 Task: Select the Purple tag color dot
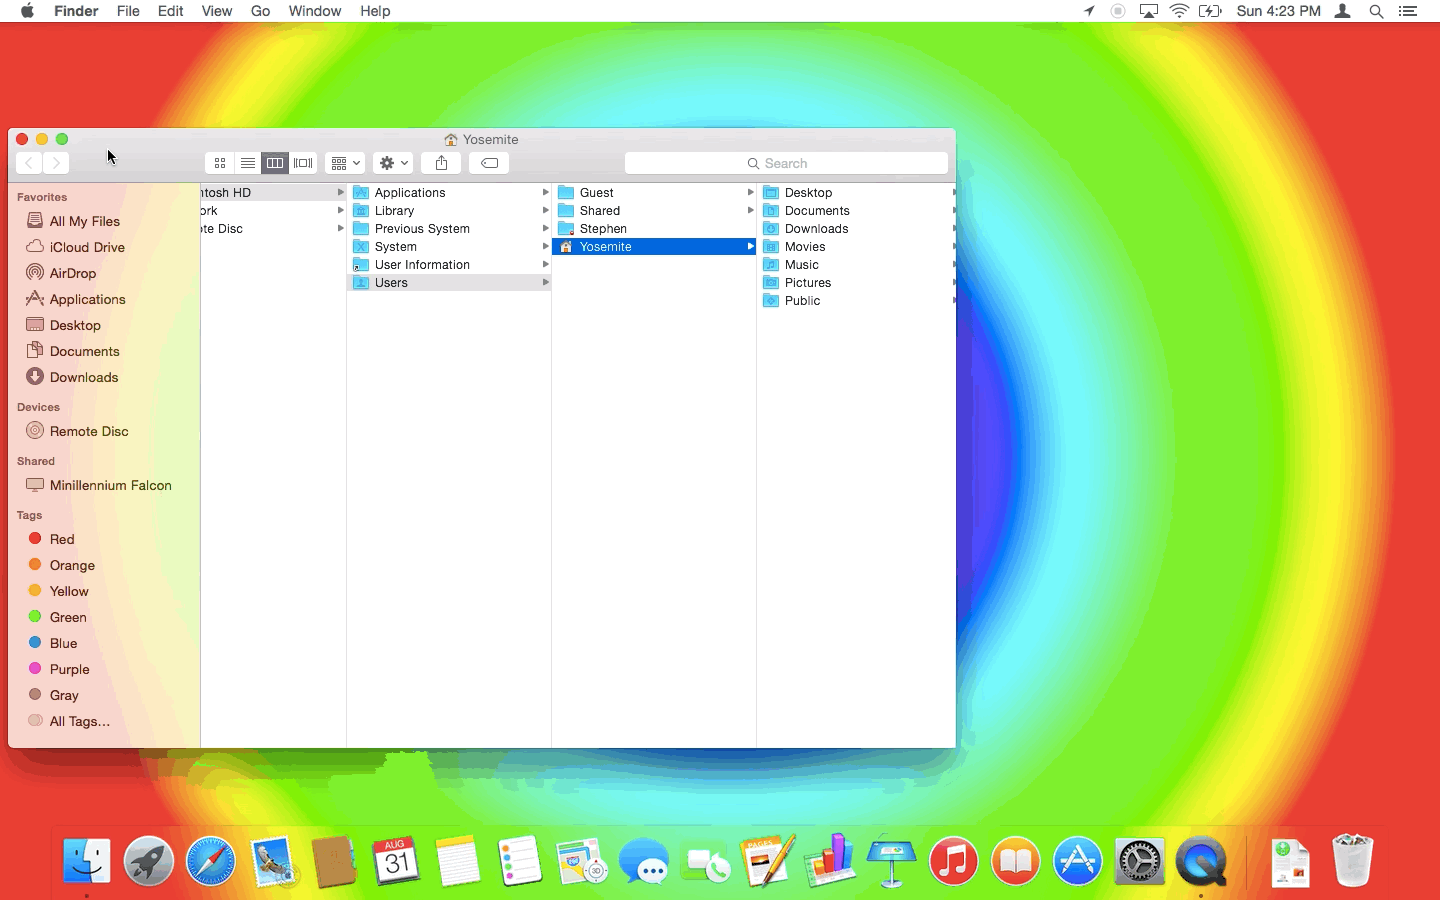35,669
